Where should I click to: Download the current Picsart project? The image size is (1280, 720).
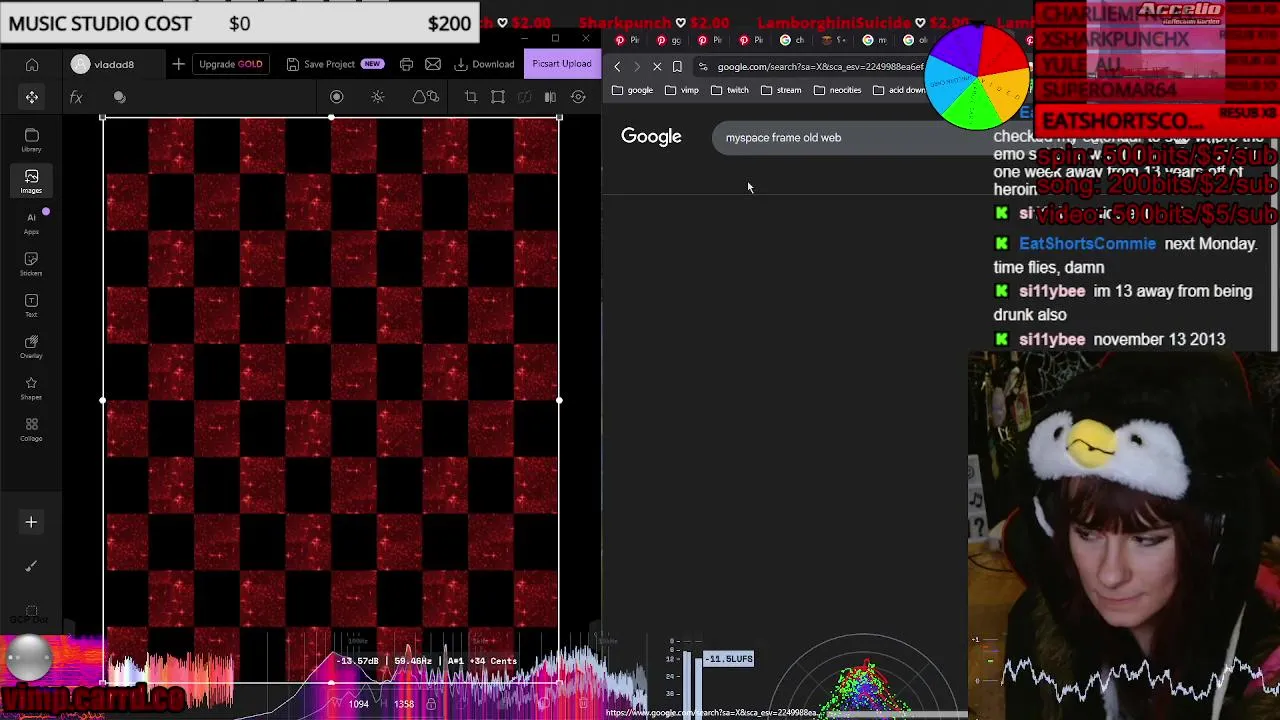tap(485, 64)
